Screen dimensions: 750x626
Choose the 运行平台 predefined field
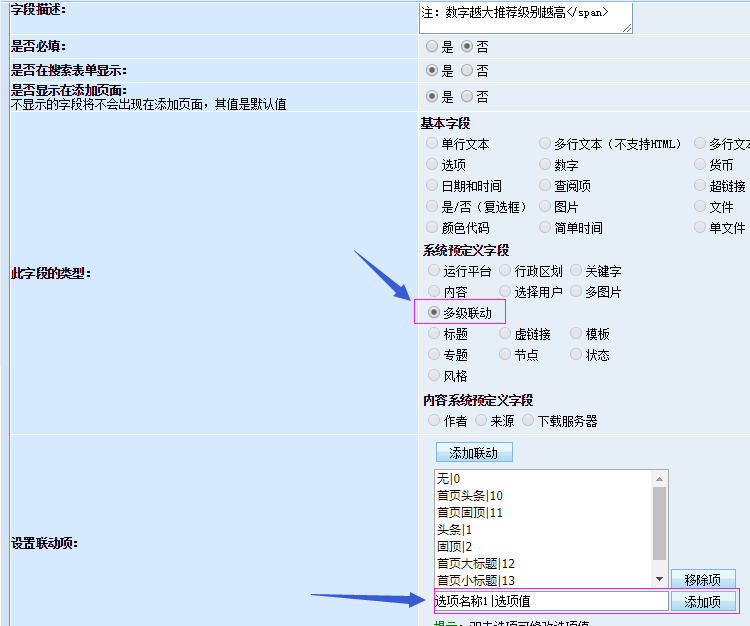(434, 271)
